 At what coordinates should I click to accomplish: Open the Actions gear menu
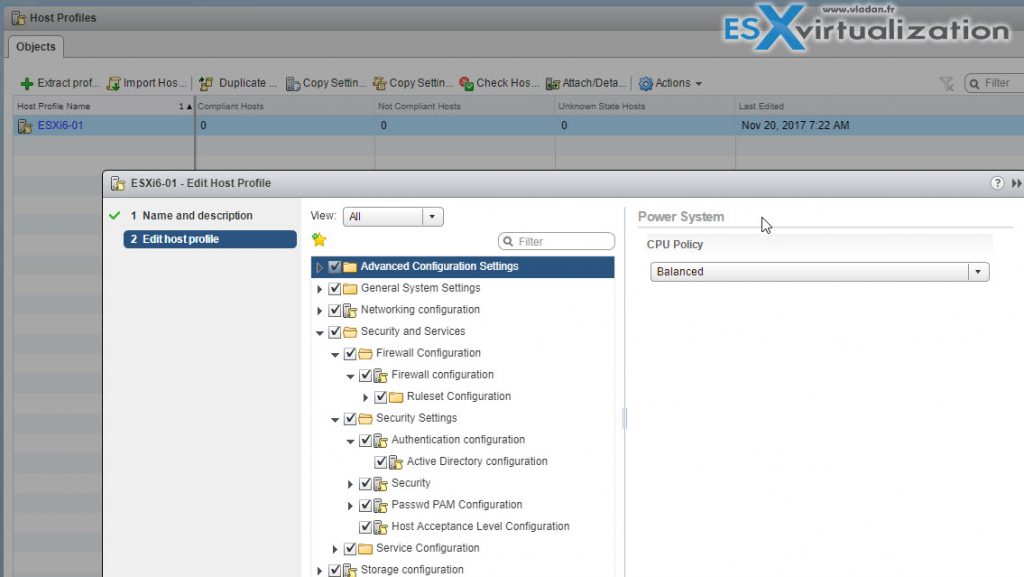click(666, 83)
